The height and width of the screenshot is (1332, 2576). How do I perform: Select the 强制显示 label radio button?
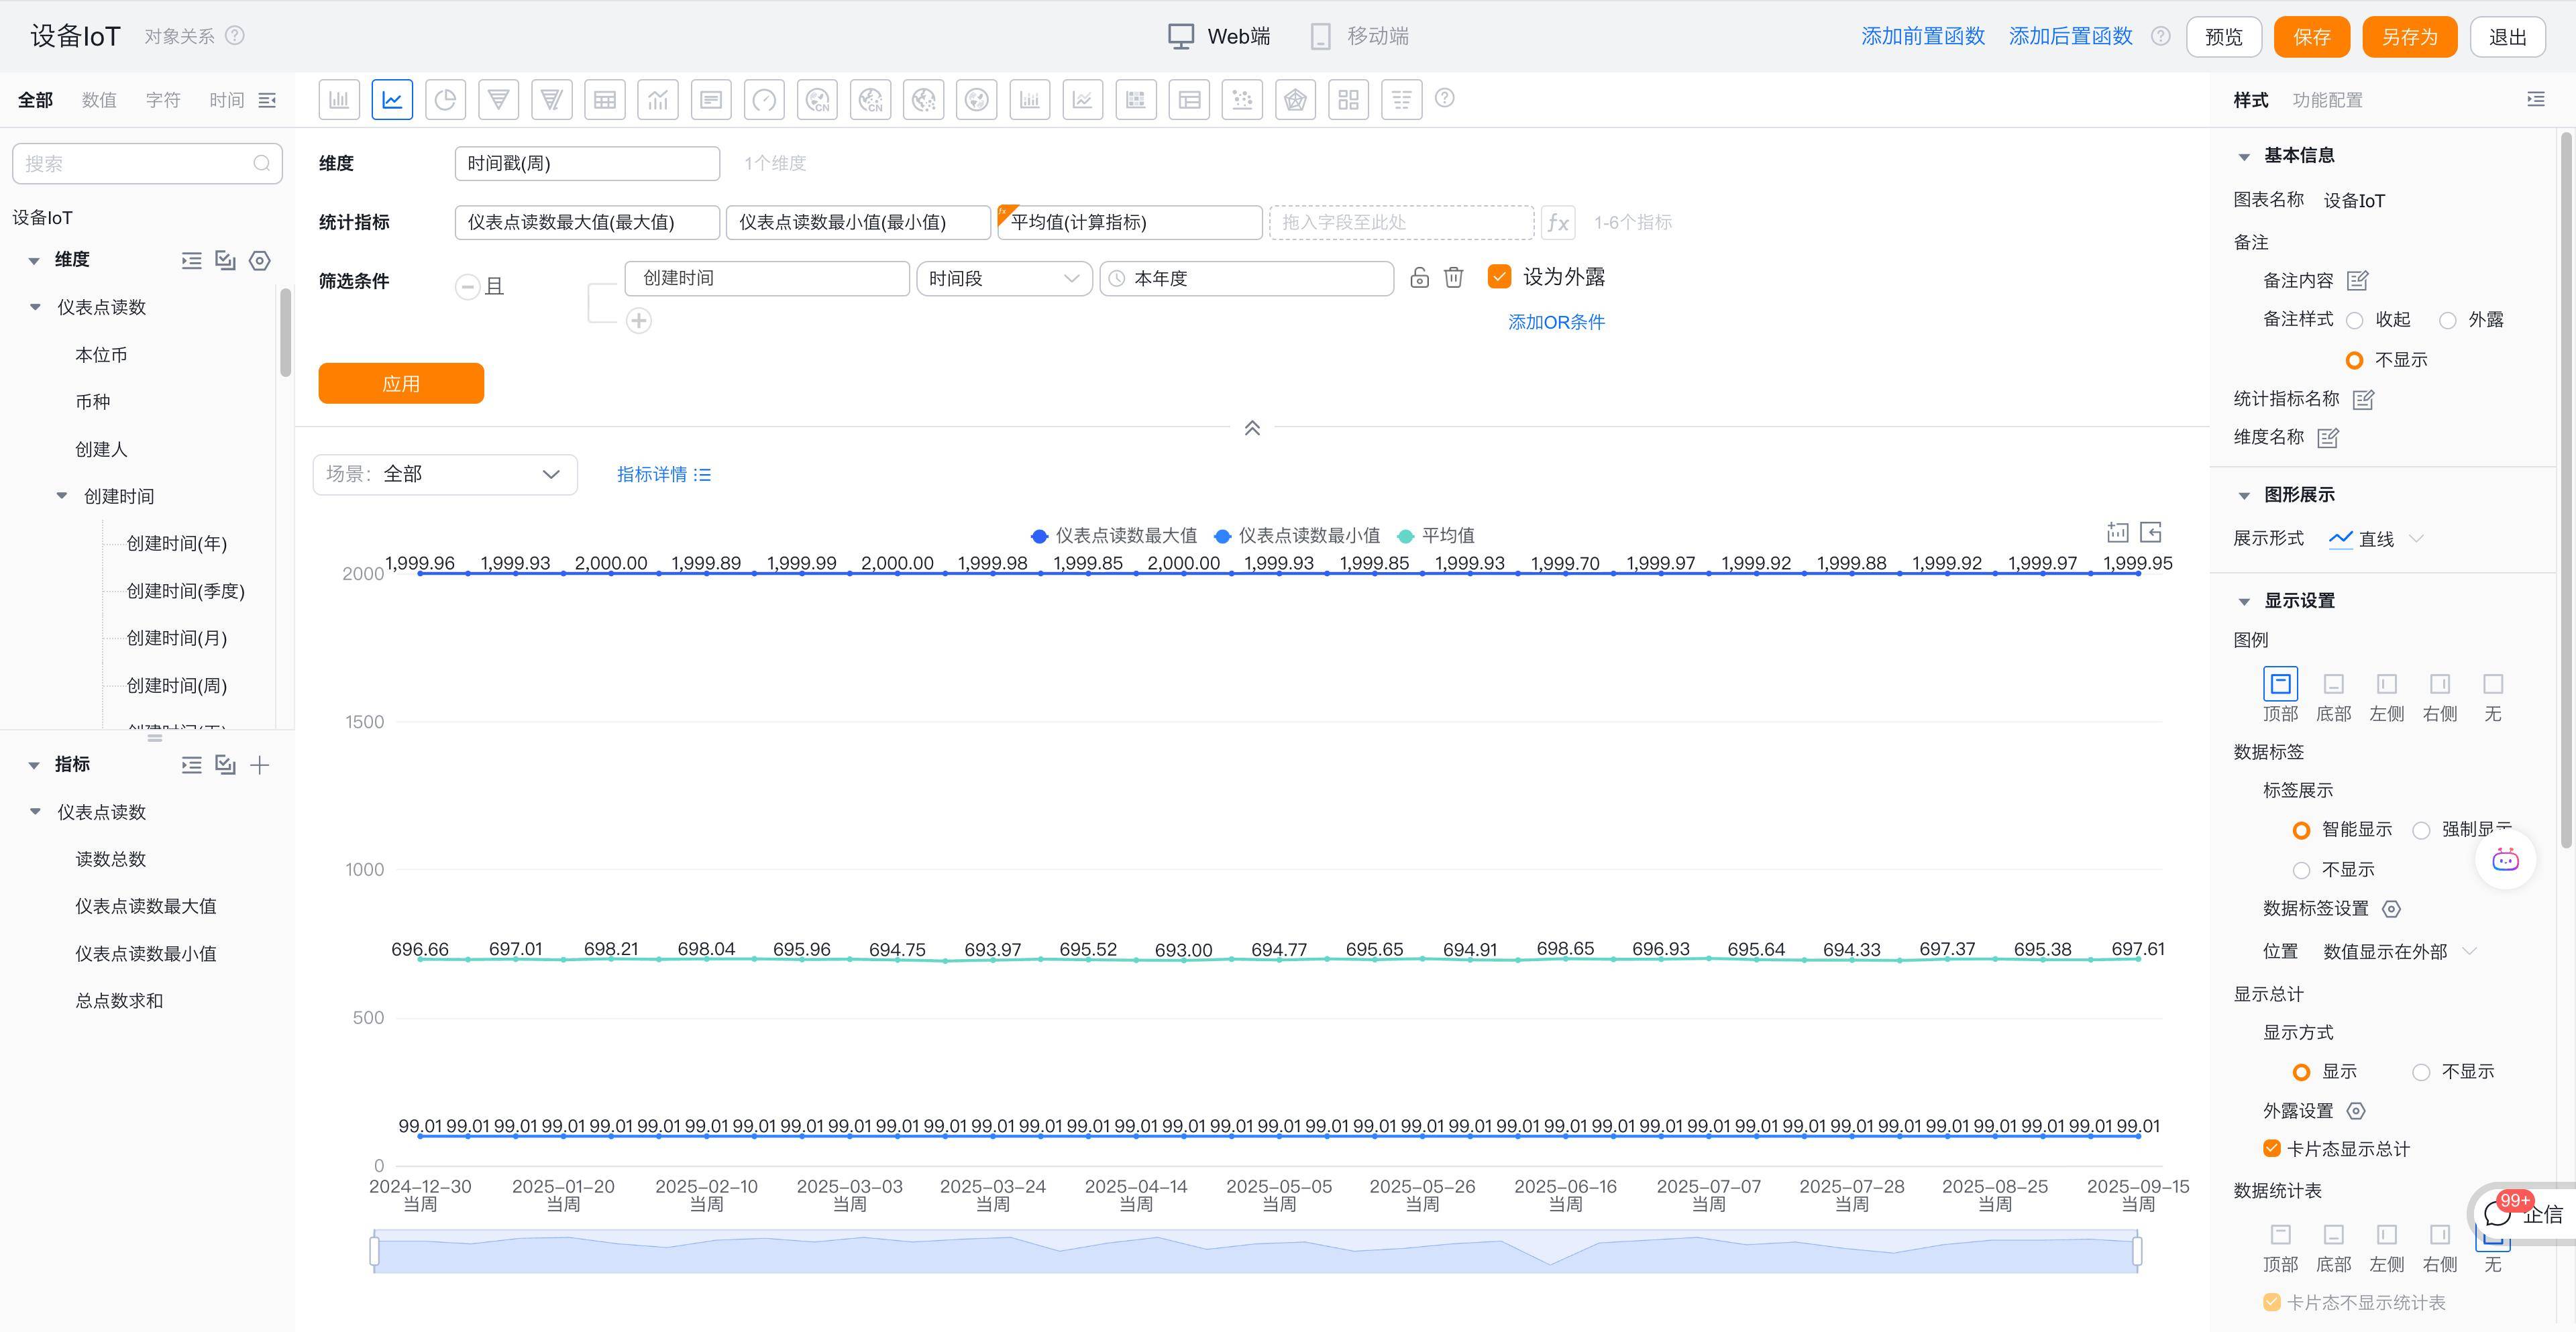pyautogui.click(x=2421, y=831)
